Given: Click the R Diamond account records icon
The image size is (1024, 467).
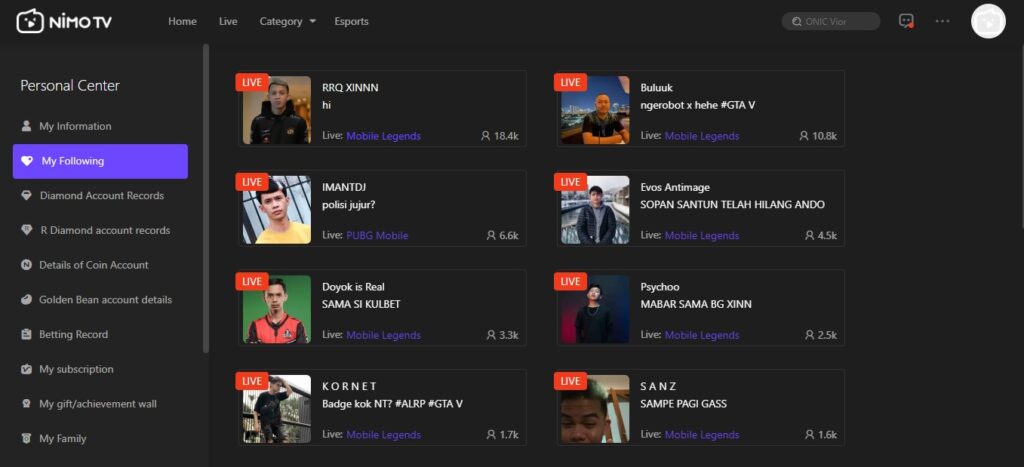Looking at the screenshot, I should point(26,230).
